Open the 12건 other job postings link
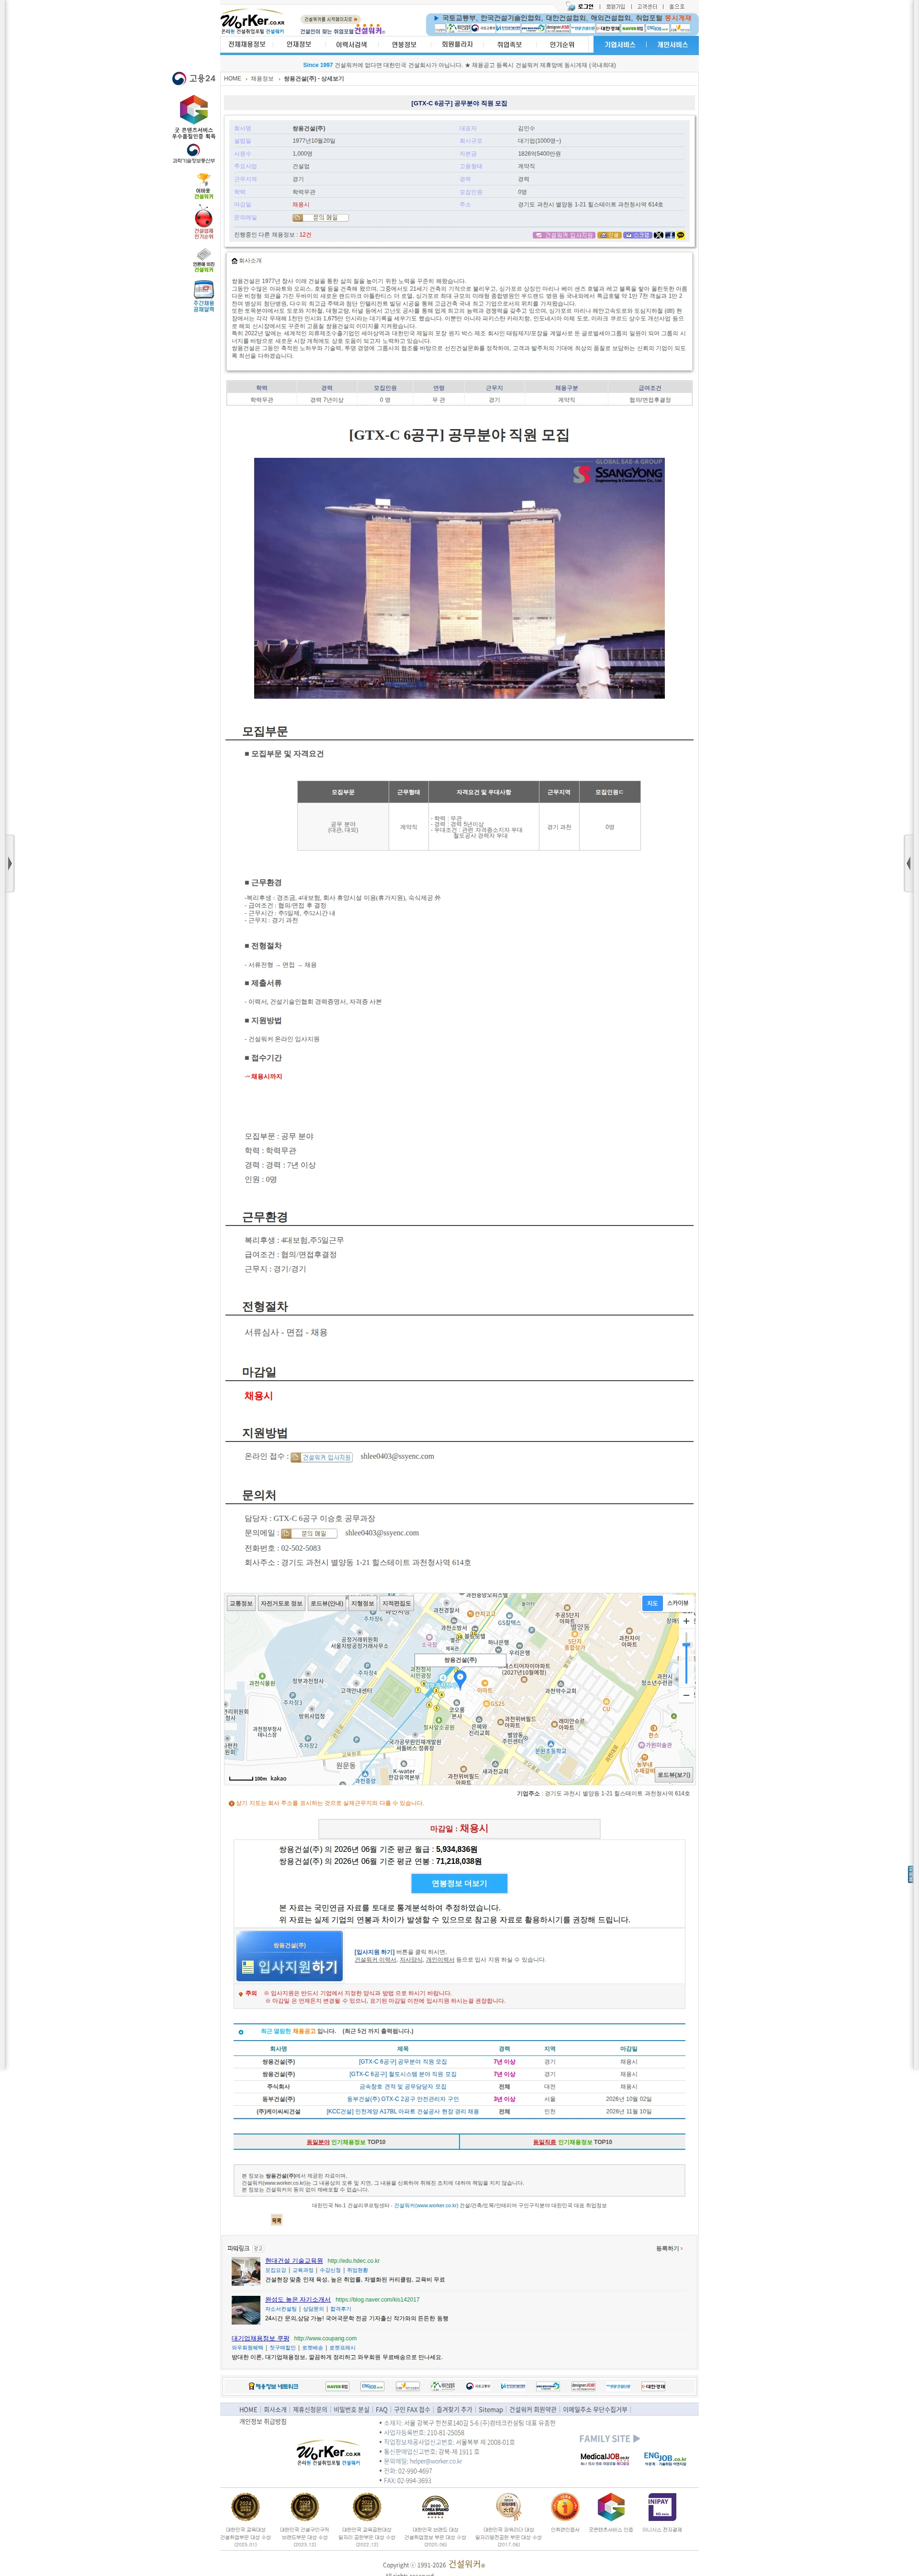Image resolution: width=919 pixels, height=2576 pixels. (x=305, y=235)
